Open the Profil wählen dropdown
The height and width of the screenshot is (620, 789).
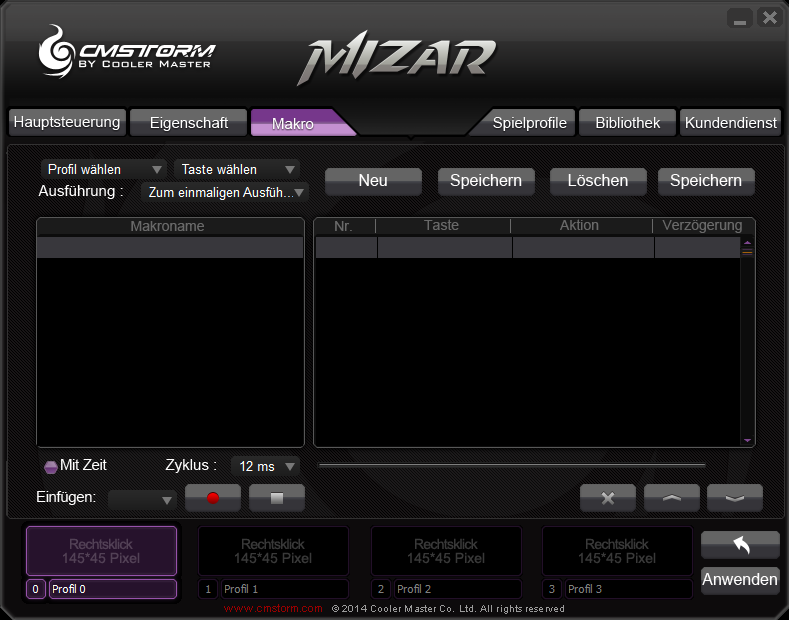click(x=104, y=170)
